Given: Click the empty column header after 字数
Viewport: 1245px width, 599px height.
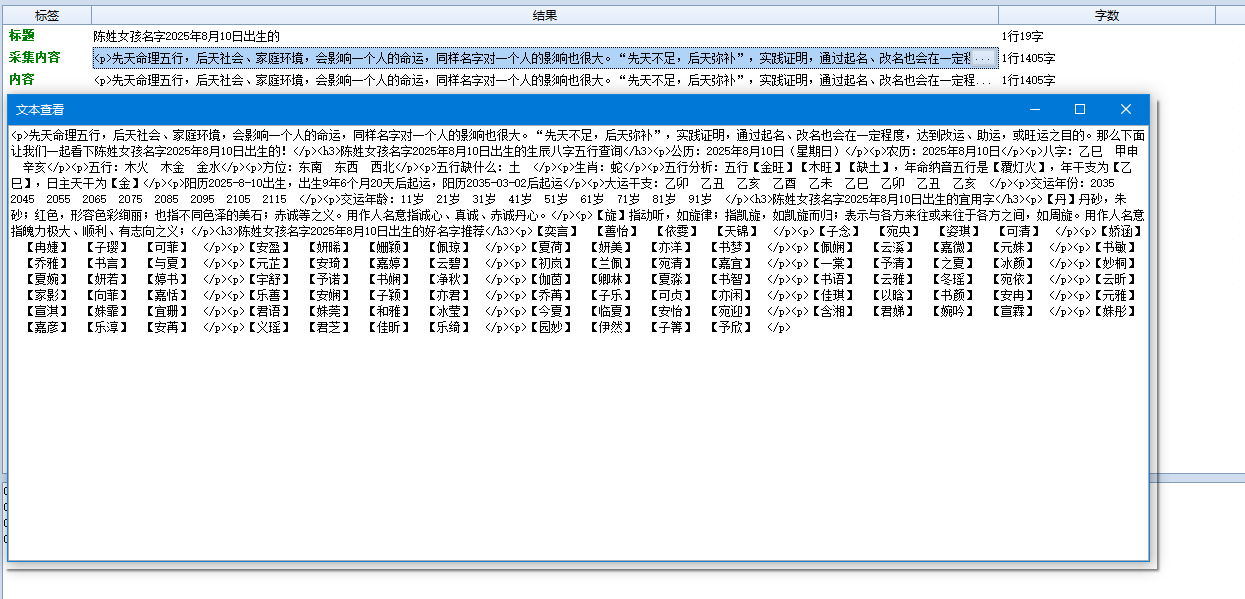Looking at the screenshot, I should 1229,15.
